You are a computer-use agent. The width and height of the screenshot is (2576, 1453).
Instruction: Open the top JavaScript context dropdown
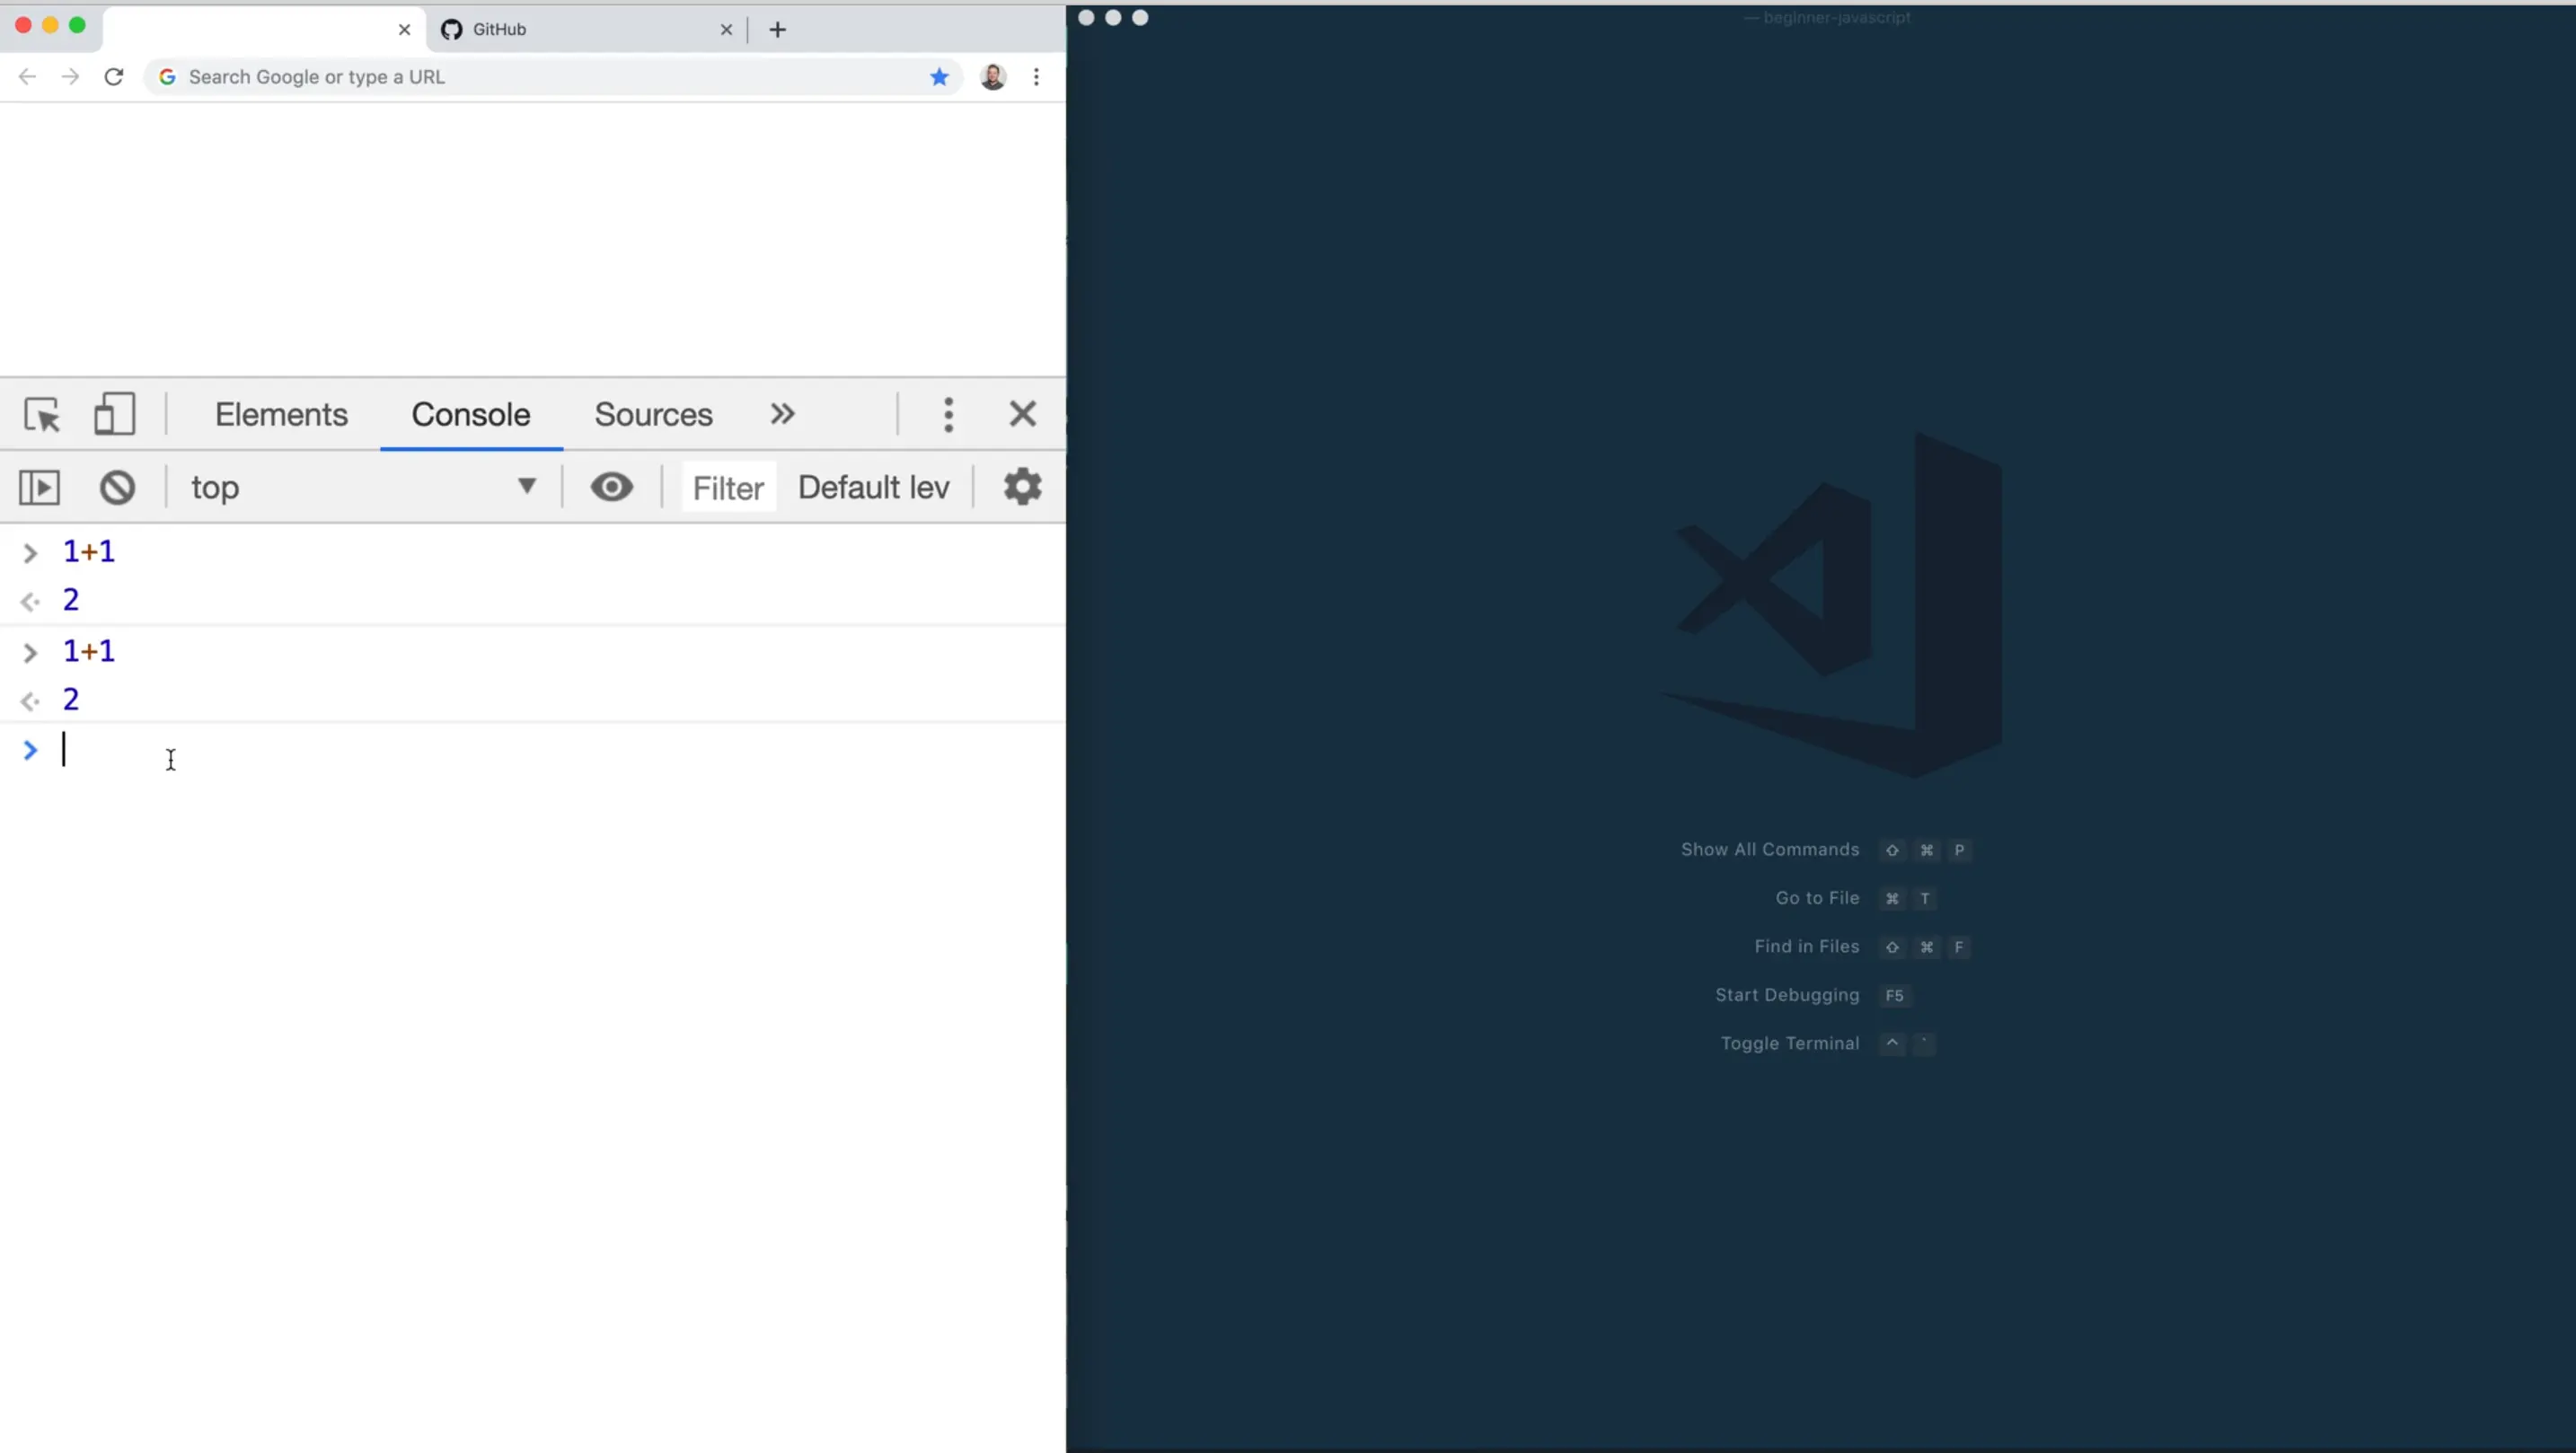coord(364,487)
